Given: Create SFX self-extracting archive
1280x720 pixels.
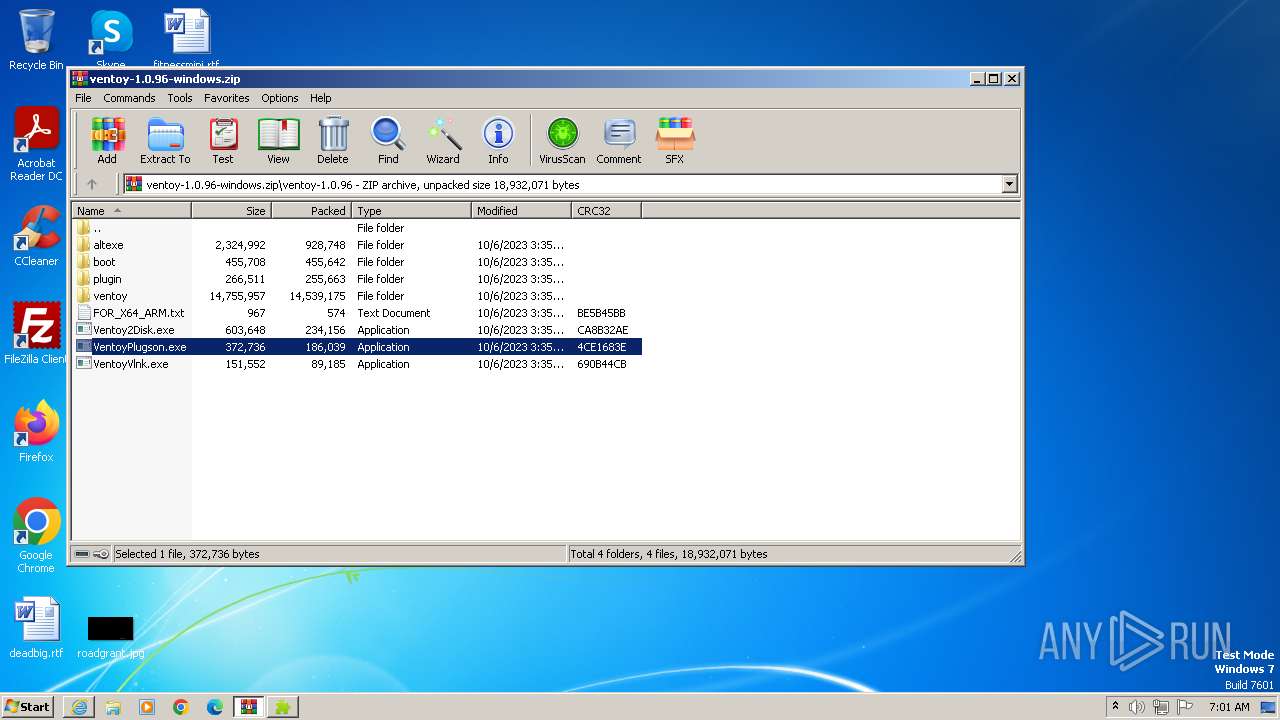Looking at the screenshot, I should (675, 141).
